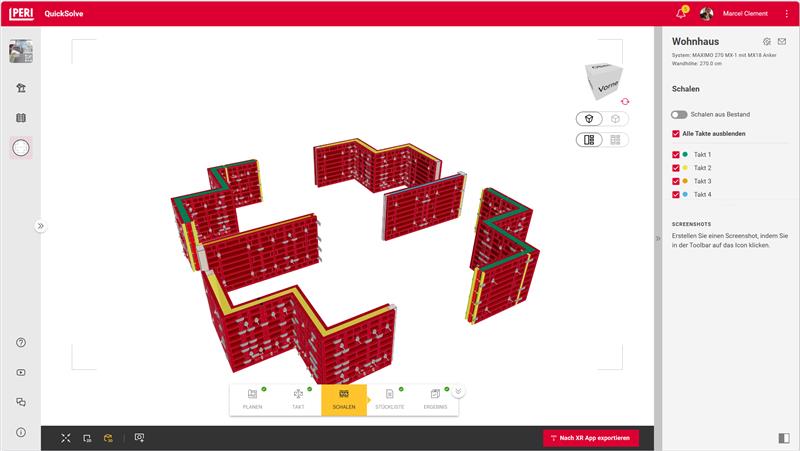Open the email icon next to Wohnhaus
Viewport: 800px width, 451px height.
782,41
